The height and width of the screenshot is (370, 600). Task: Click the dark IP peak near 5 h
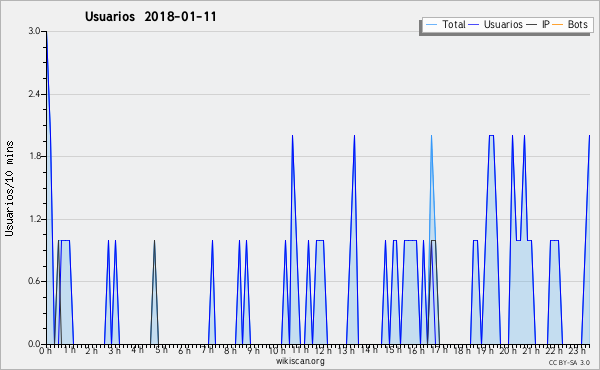coord(154,242)
